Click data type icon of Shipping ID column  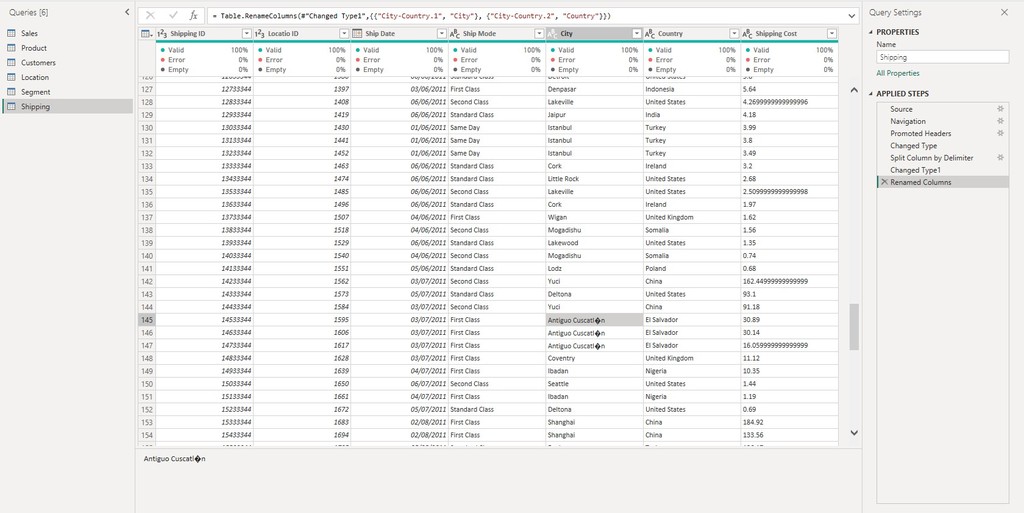(x=163, y=33)
